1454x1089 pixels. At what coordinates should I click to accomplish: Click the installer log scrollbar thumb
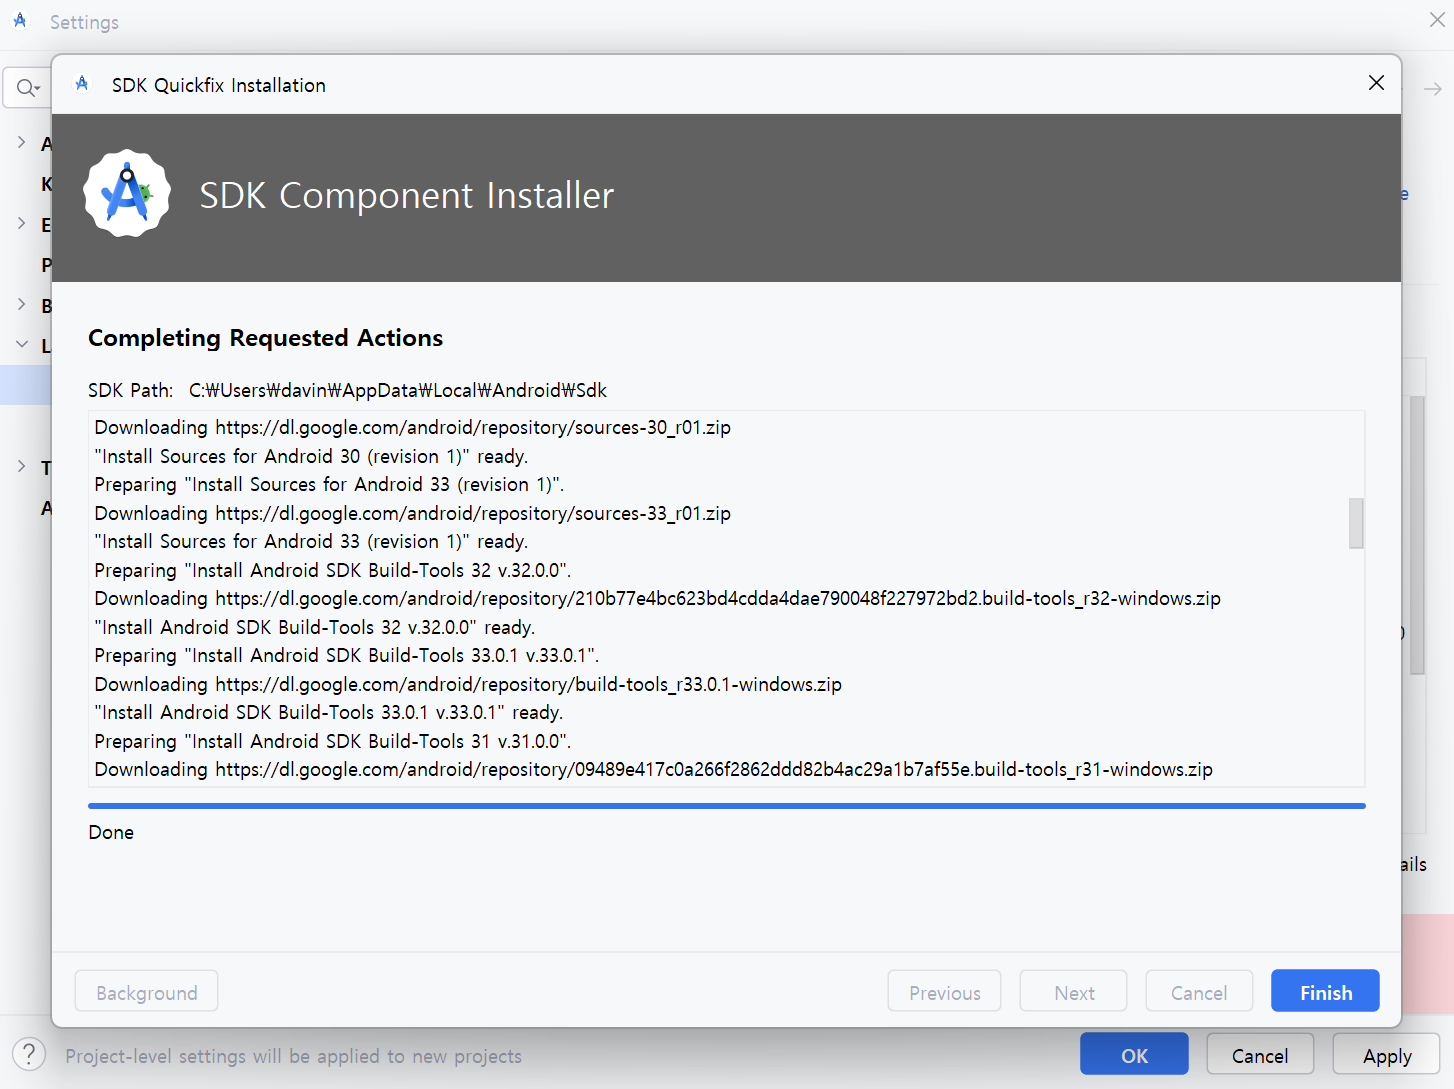(x=1356, y=523)
